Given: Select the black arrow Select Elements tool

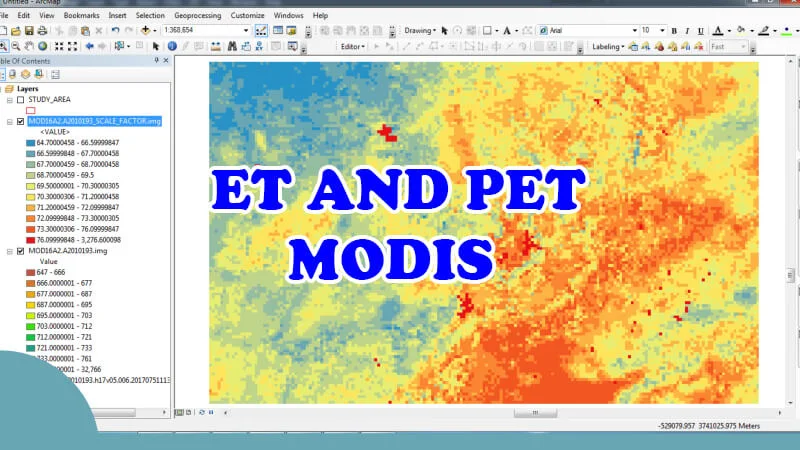Looking at the screenshot, I should coord(156,46).
